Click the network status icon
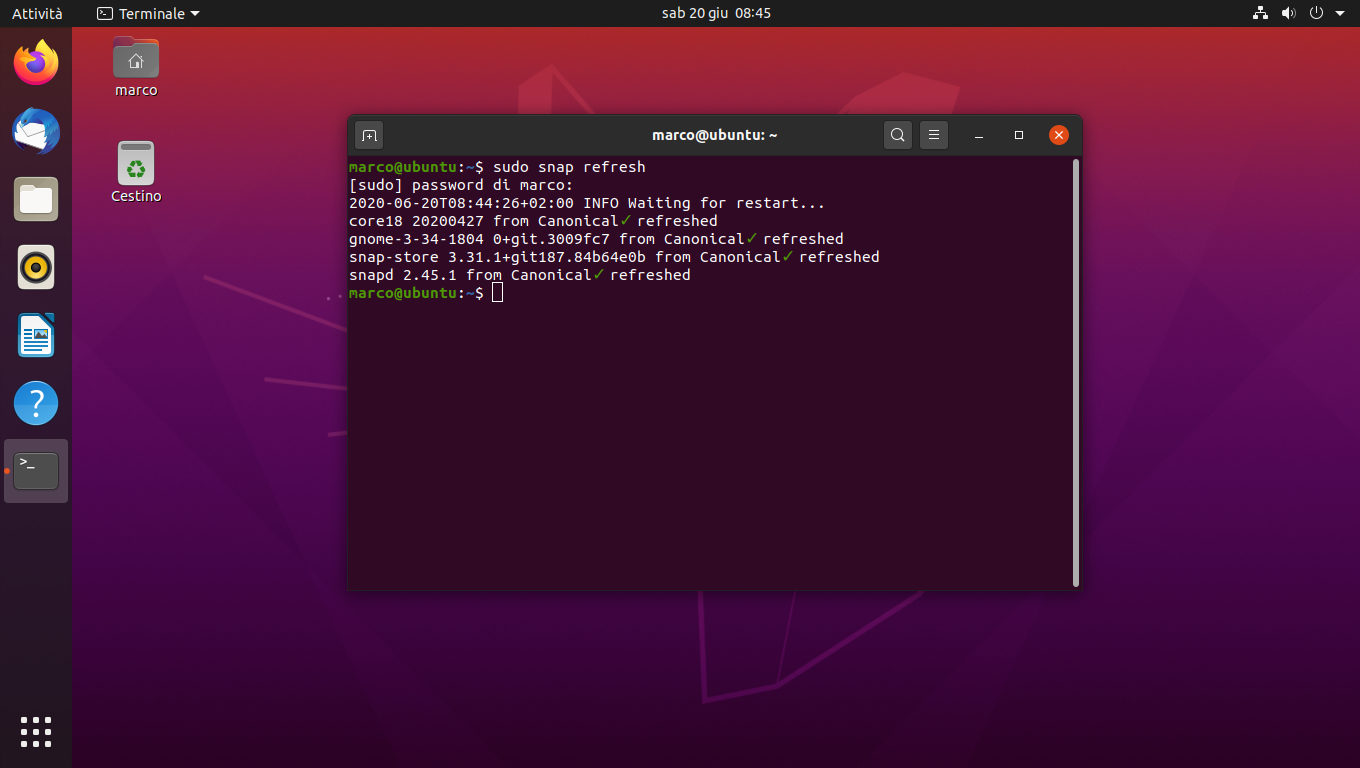 coord(1260,13)
